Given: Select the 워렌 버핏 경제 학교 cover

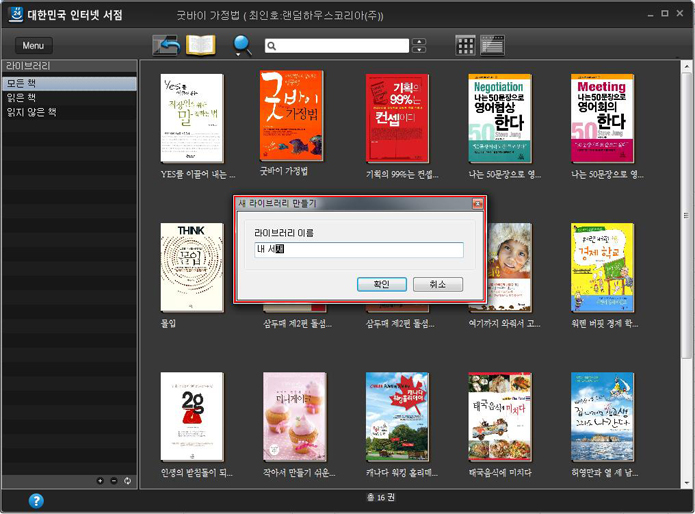Looking at the screenshot, I should click(x=602, y=268).
